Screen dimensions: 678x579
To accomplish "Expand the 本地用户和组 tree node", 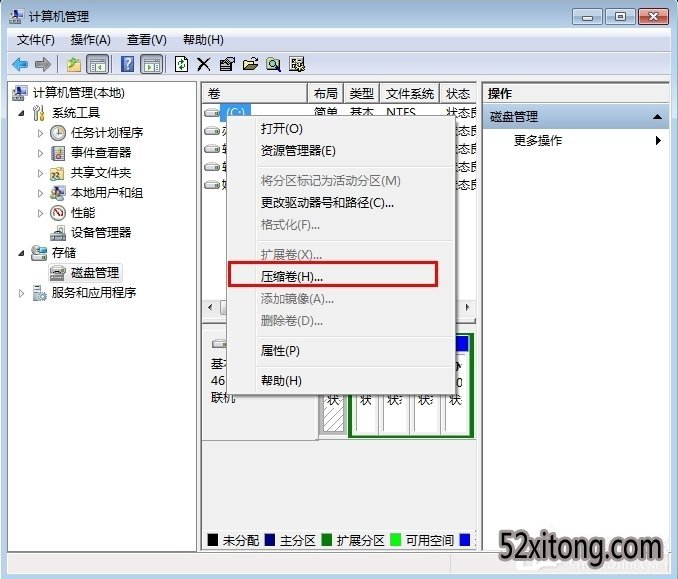I will (40, 193).
